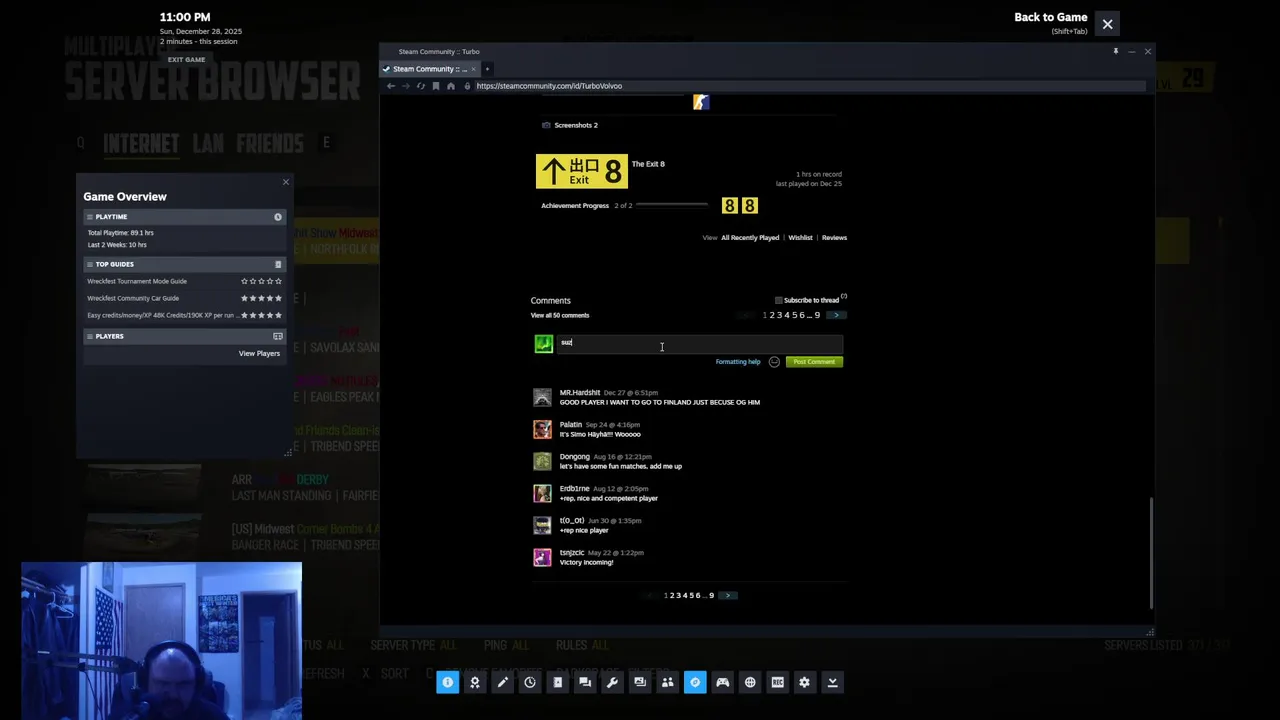Open All Recently Played view
This screenshot has width=1280, height=720.
coord(750,238)
